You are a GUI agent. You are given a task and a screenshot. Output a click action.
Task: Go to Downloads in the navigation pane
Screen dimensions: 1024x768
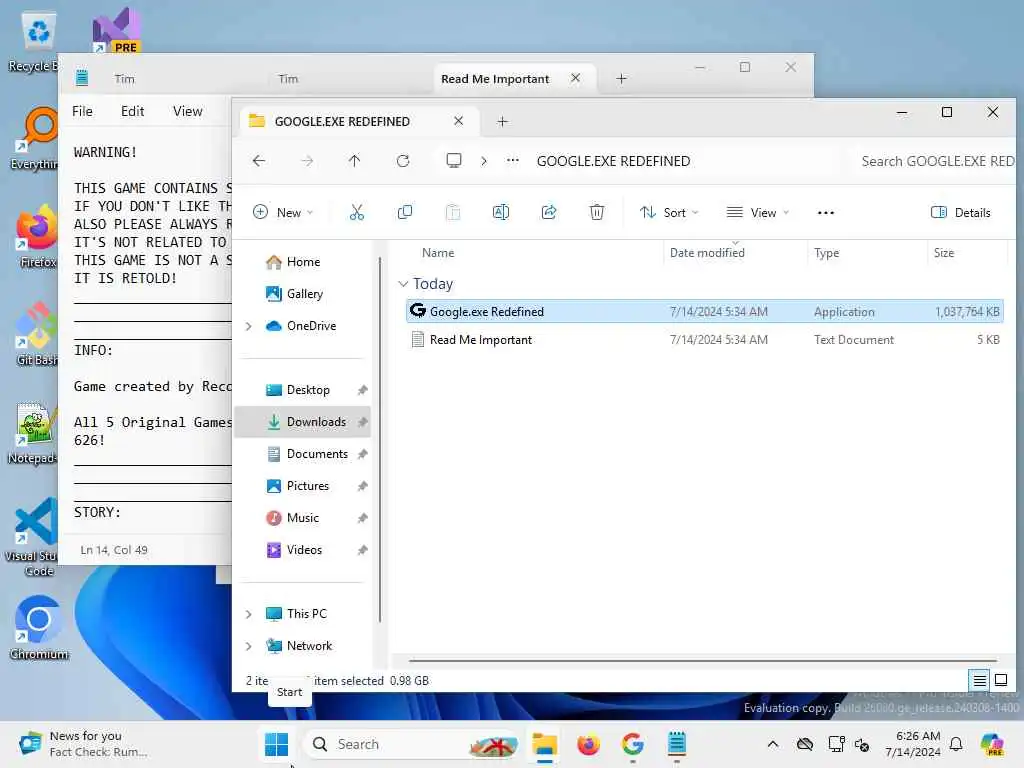pos(303,422)
